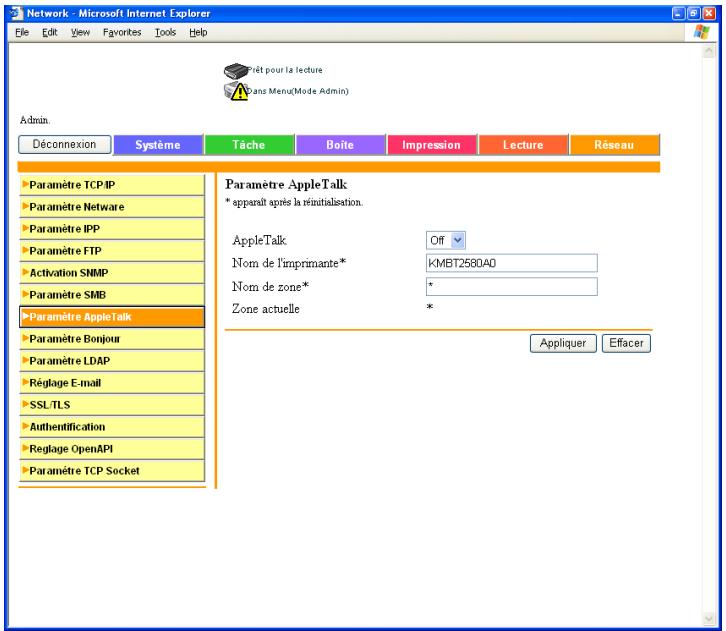Click the Appliquer button
Screen dimensions: 726x631
pyautogui.click(x=563, y=343)
